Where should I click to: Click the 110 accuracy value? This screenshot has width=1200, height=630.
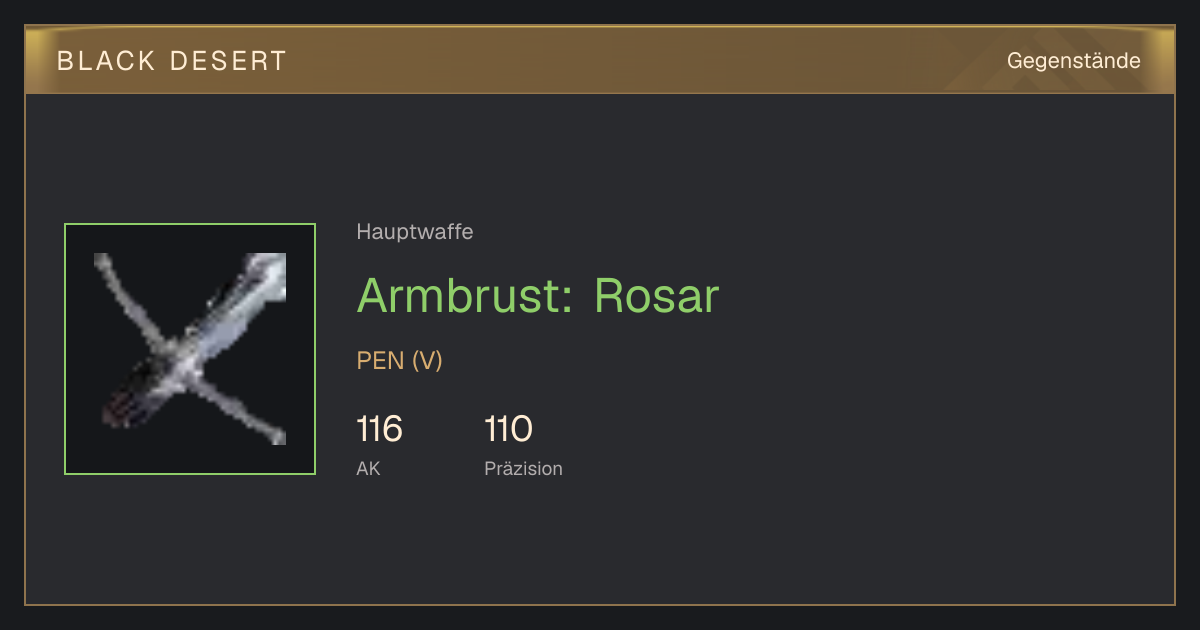pos(508,429)
